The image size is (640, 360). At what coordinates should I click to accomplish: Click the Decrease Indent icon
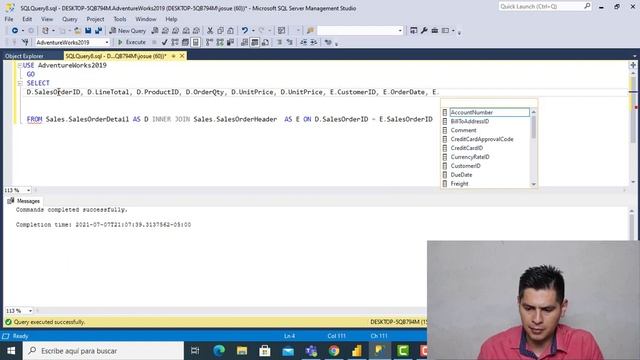pos(304,42)
